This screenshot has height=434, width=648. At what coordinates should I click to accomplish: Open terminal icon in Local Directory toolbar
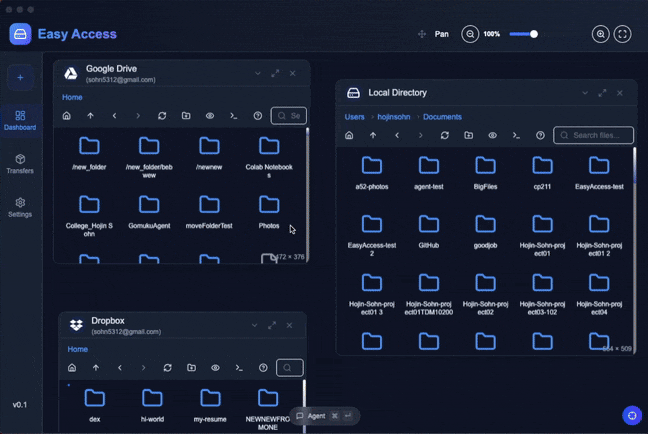pyautogui.click(x=516, y=135)
